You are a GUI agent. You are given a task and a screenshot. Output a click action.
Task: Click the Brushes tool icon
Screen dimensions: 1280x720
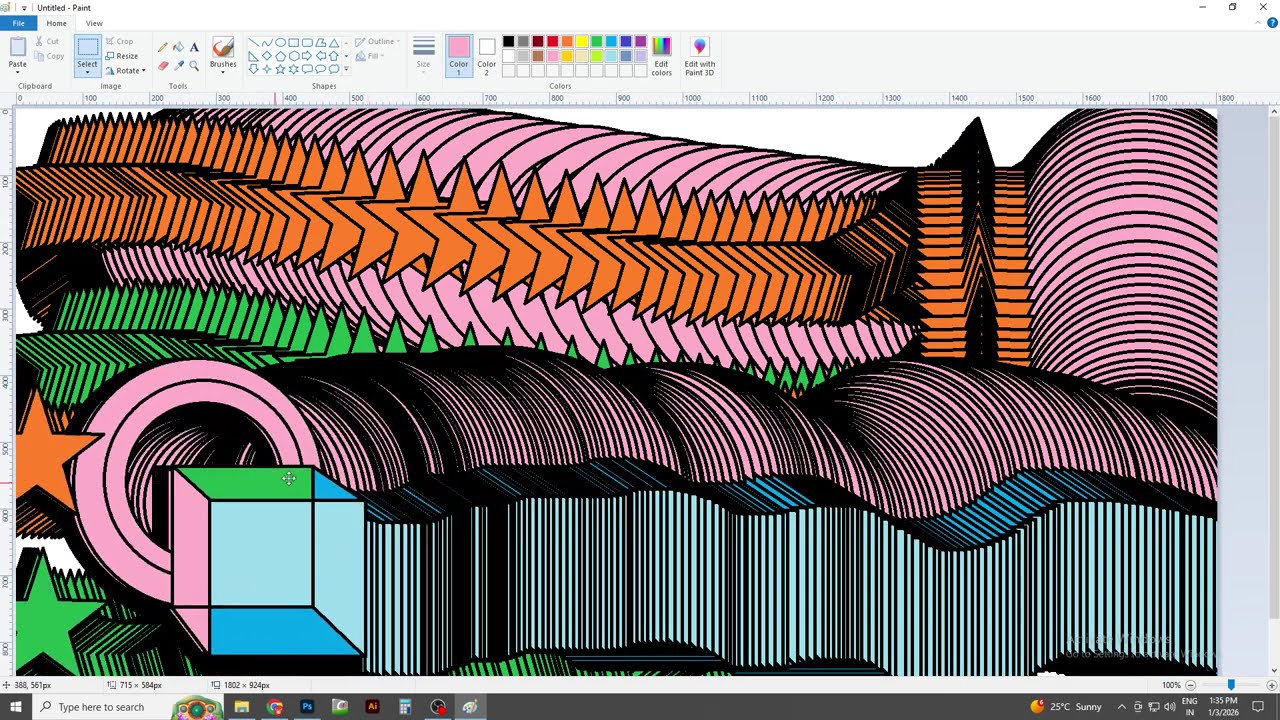pyautogui.click(x=223, y=47)
